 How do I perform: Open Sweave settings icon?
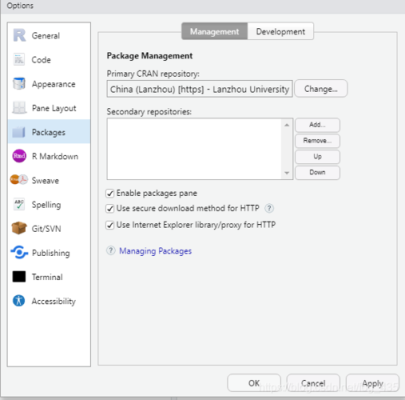coord(19,180)
